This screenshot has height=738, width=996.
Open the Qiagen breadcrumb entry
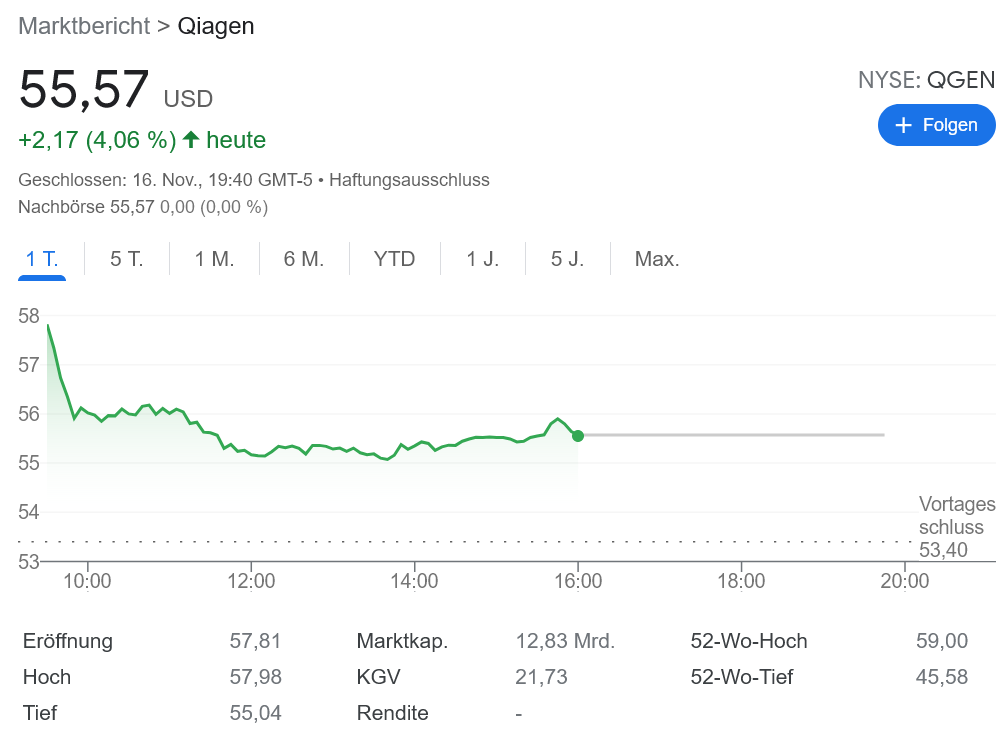pyautogui.click(x=216, y=26)
